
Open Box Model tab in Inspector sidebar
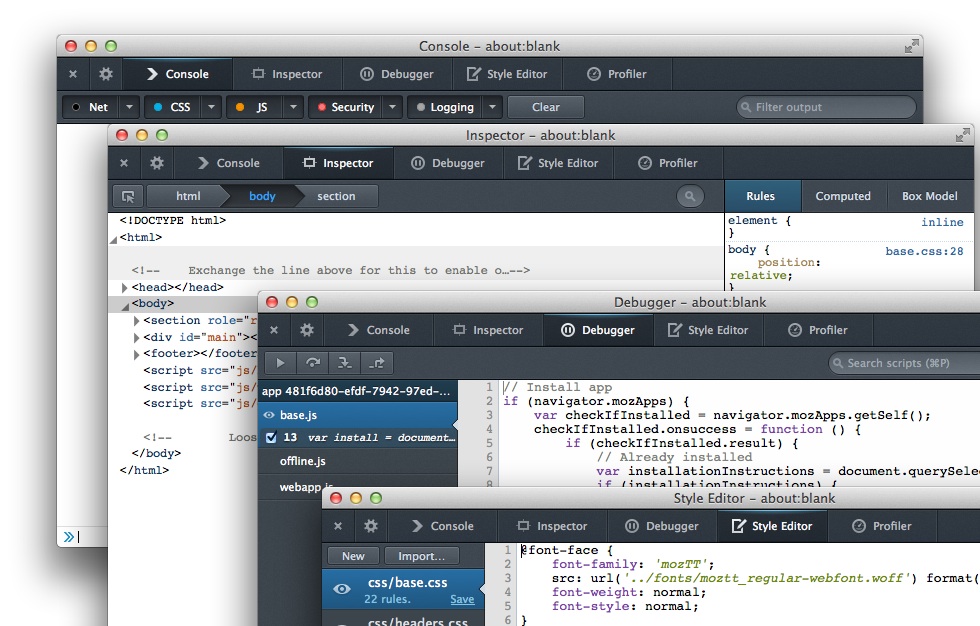click(x=929, y=196)
